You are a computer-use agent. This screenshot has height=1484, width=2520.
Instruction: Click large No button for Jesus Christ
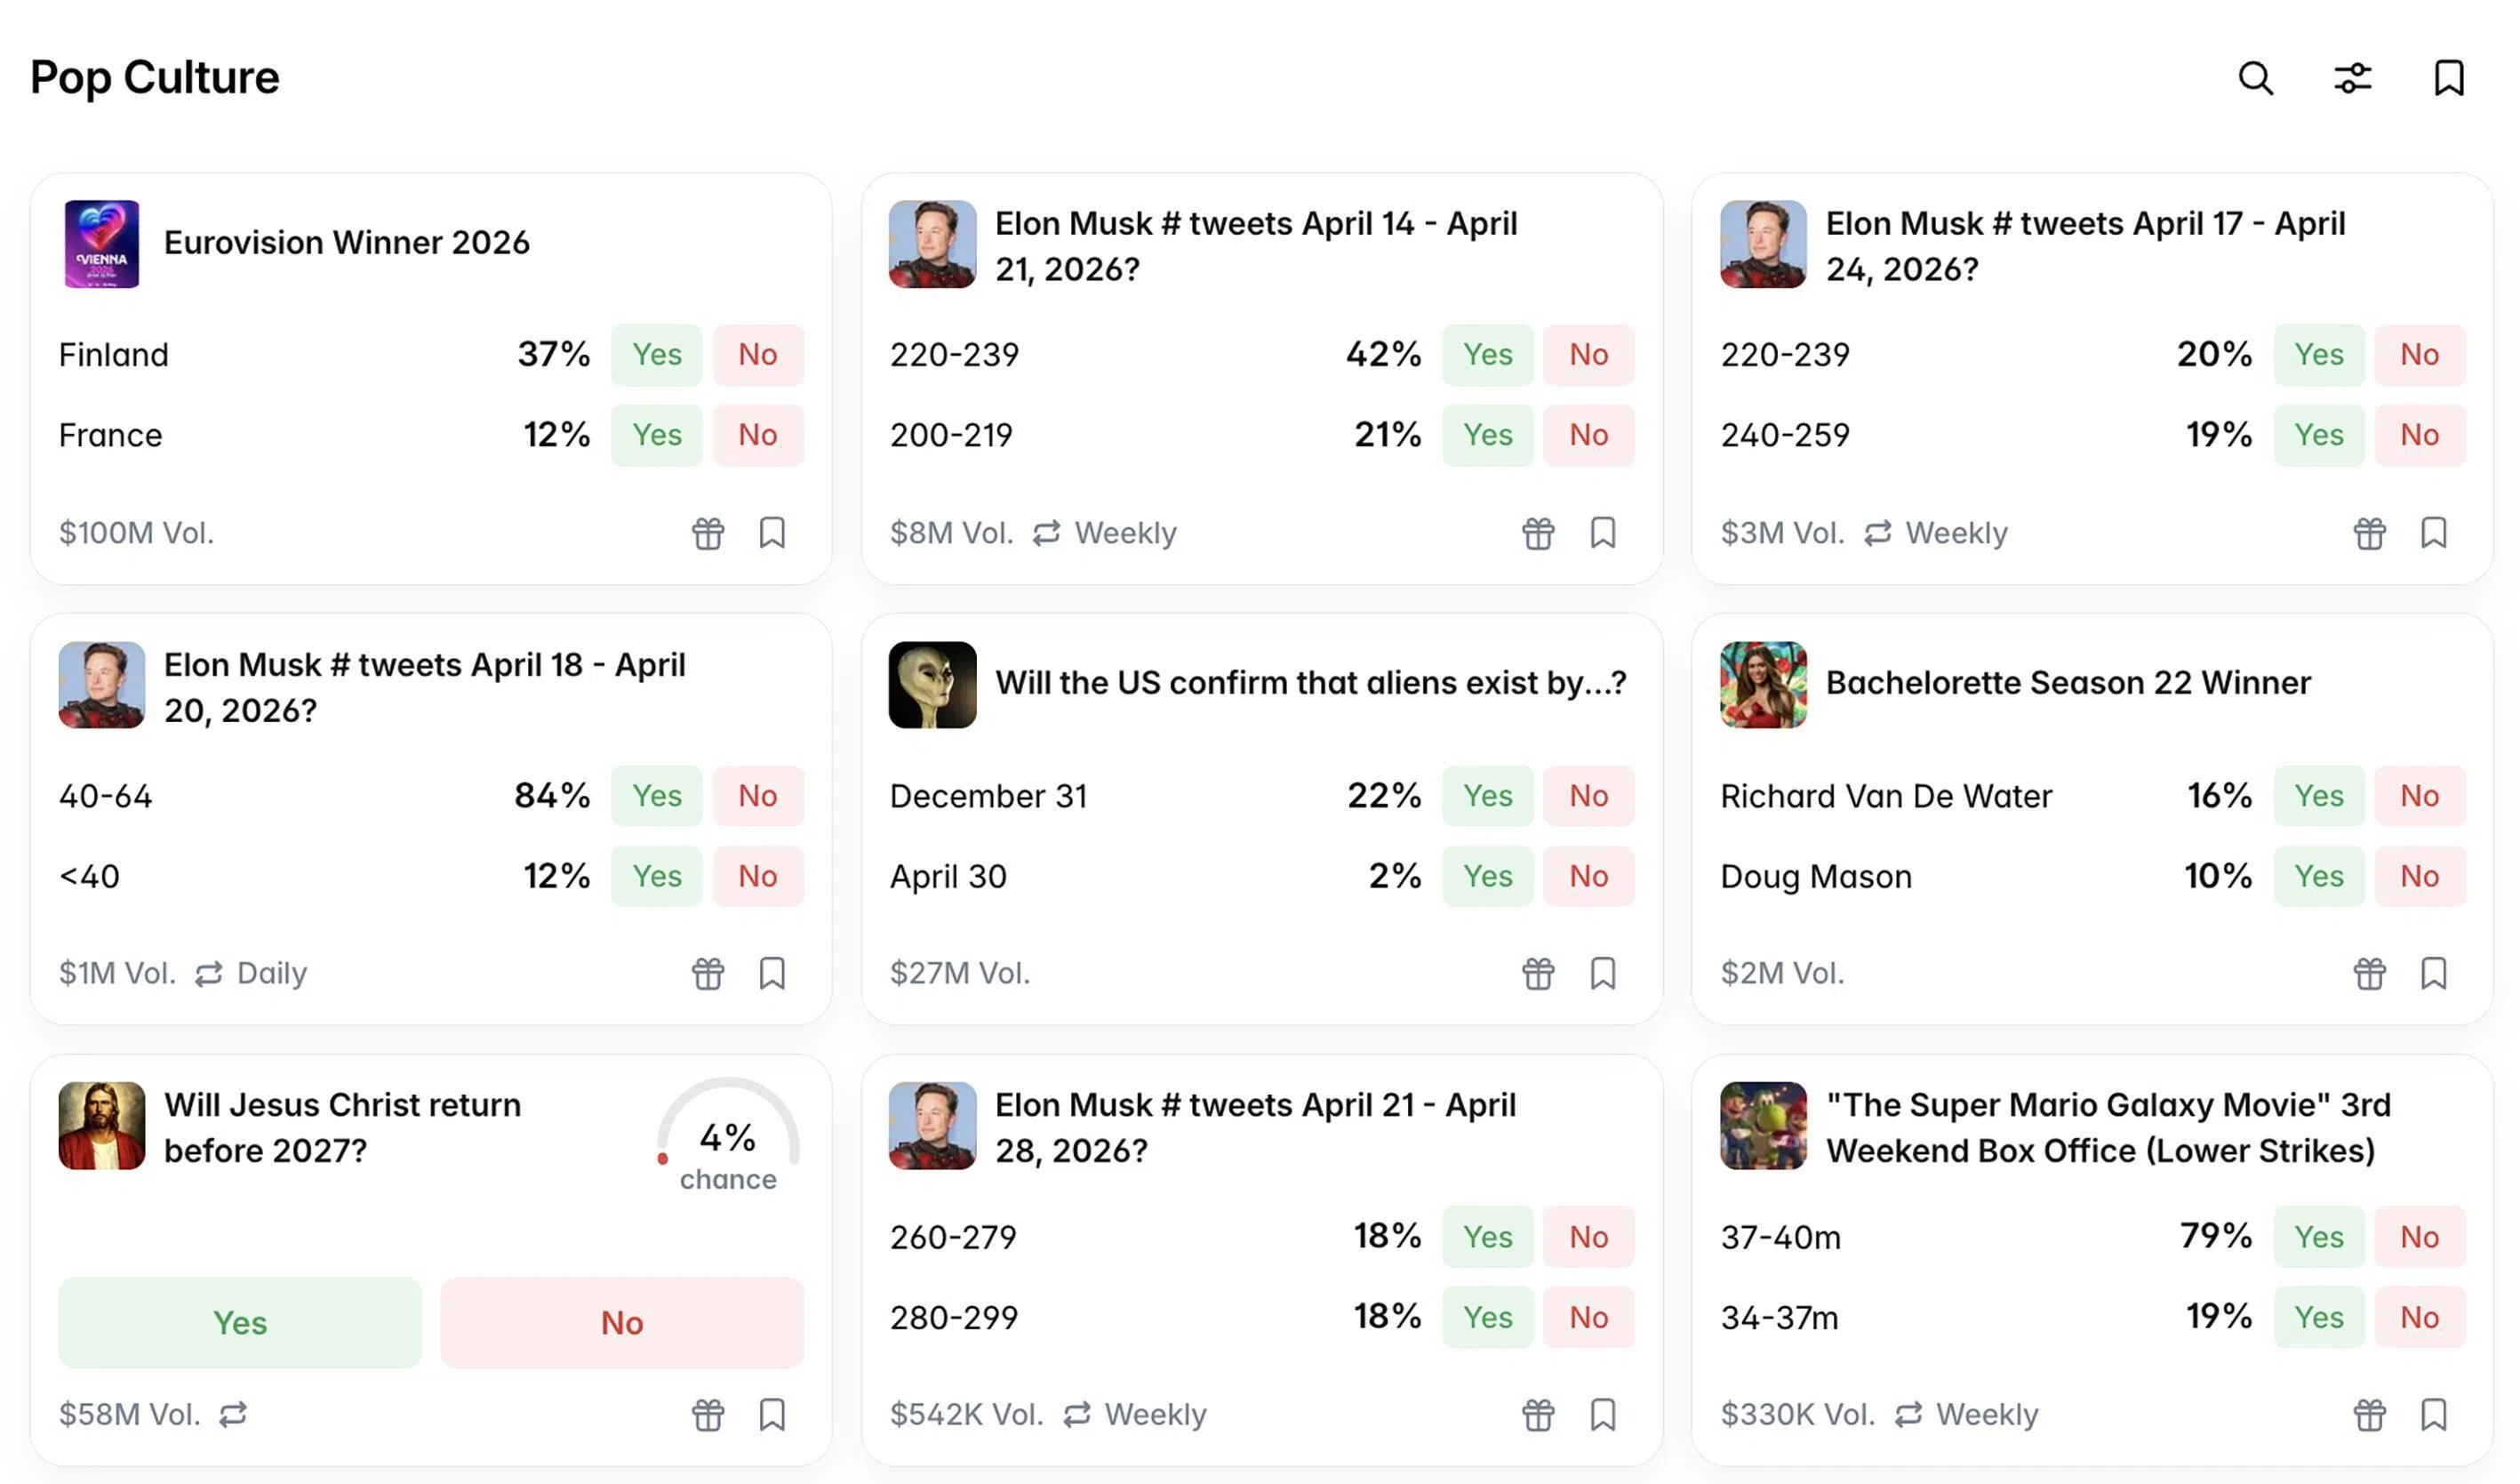(621, 1323)
